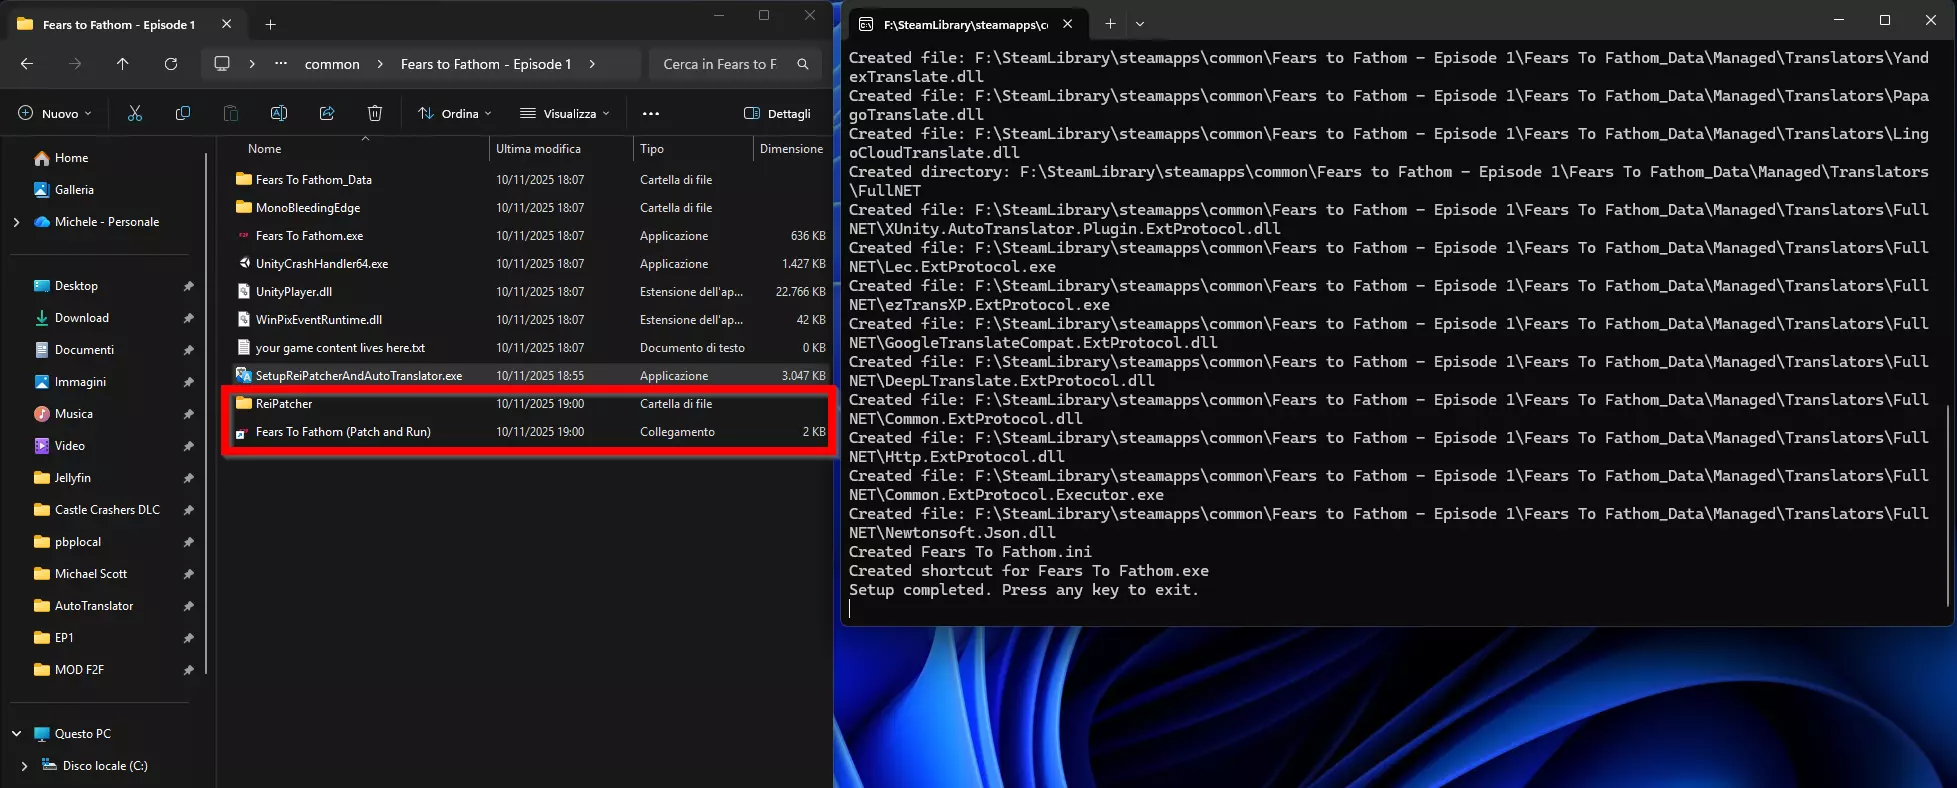Click the Musica icon in sidebar

click(x=42, y=414)
